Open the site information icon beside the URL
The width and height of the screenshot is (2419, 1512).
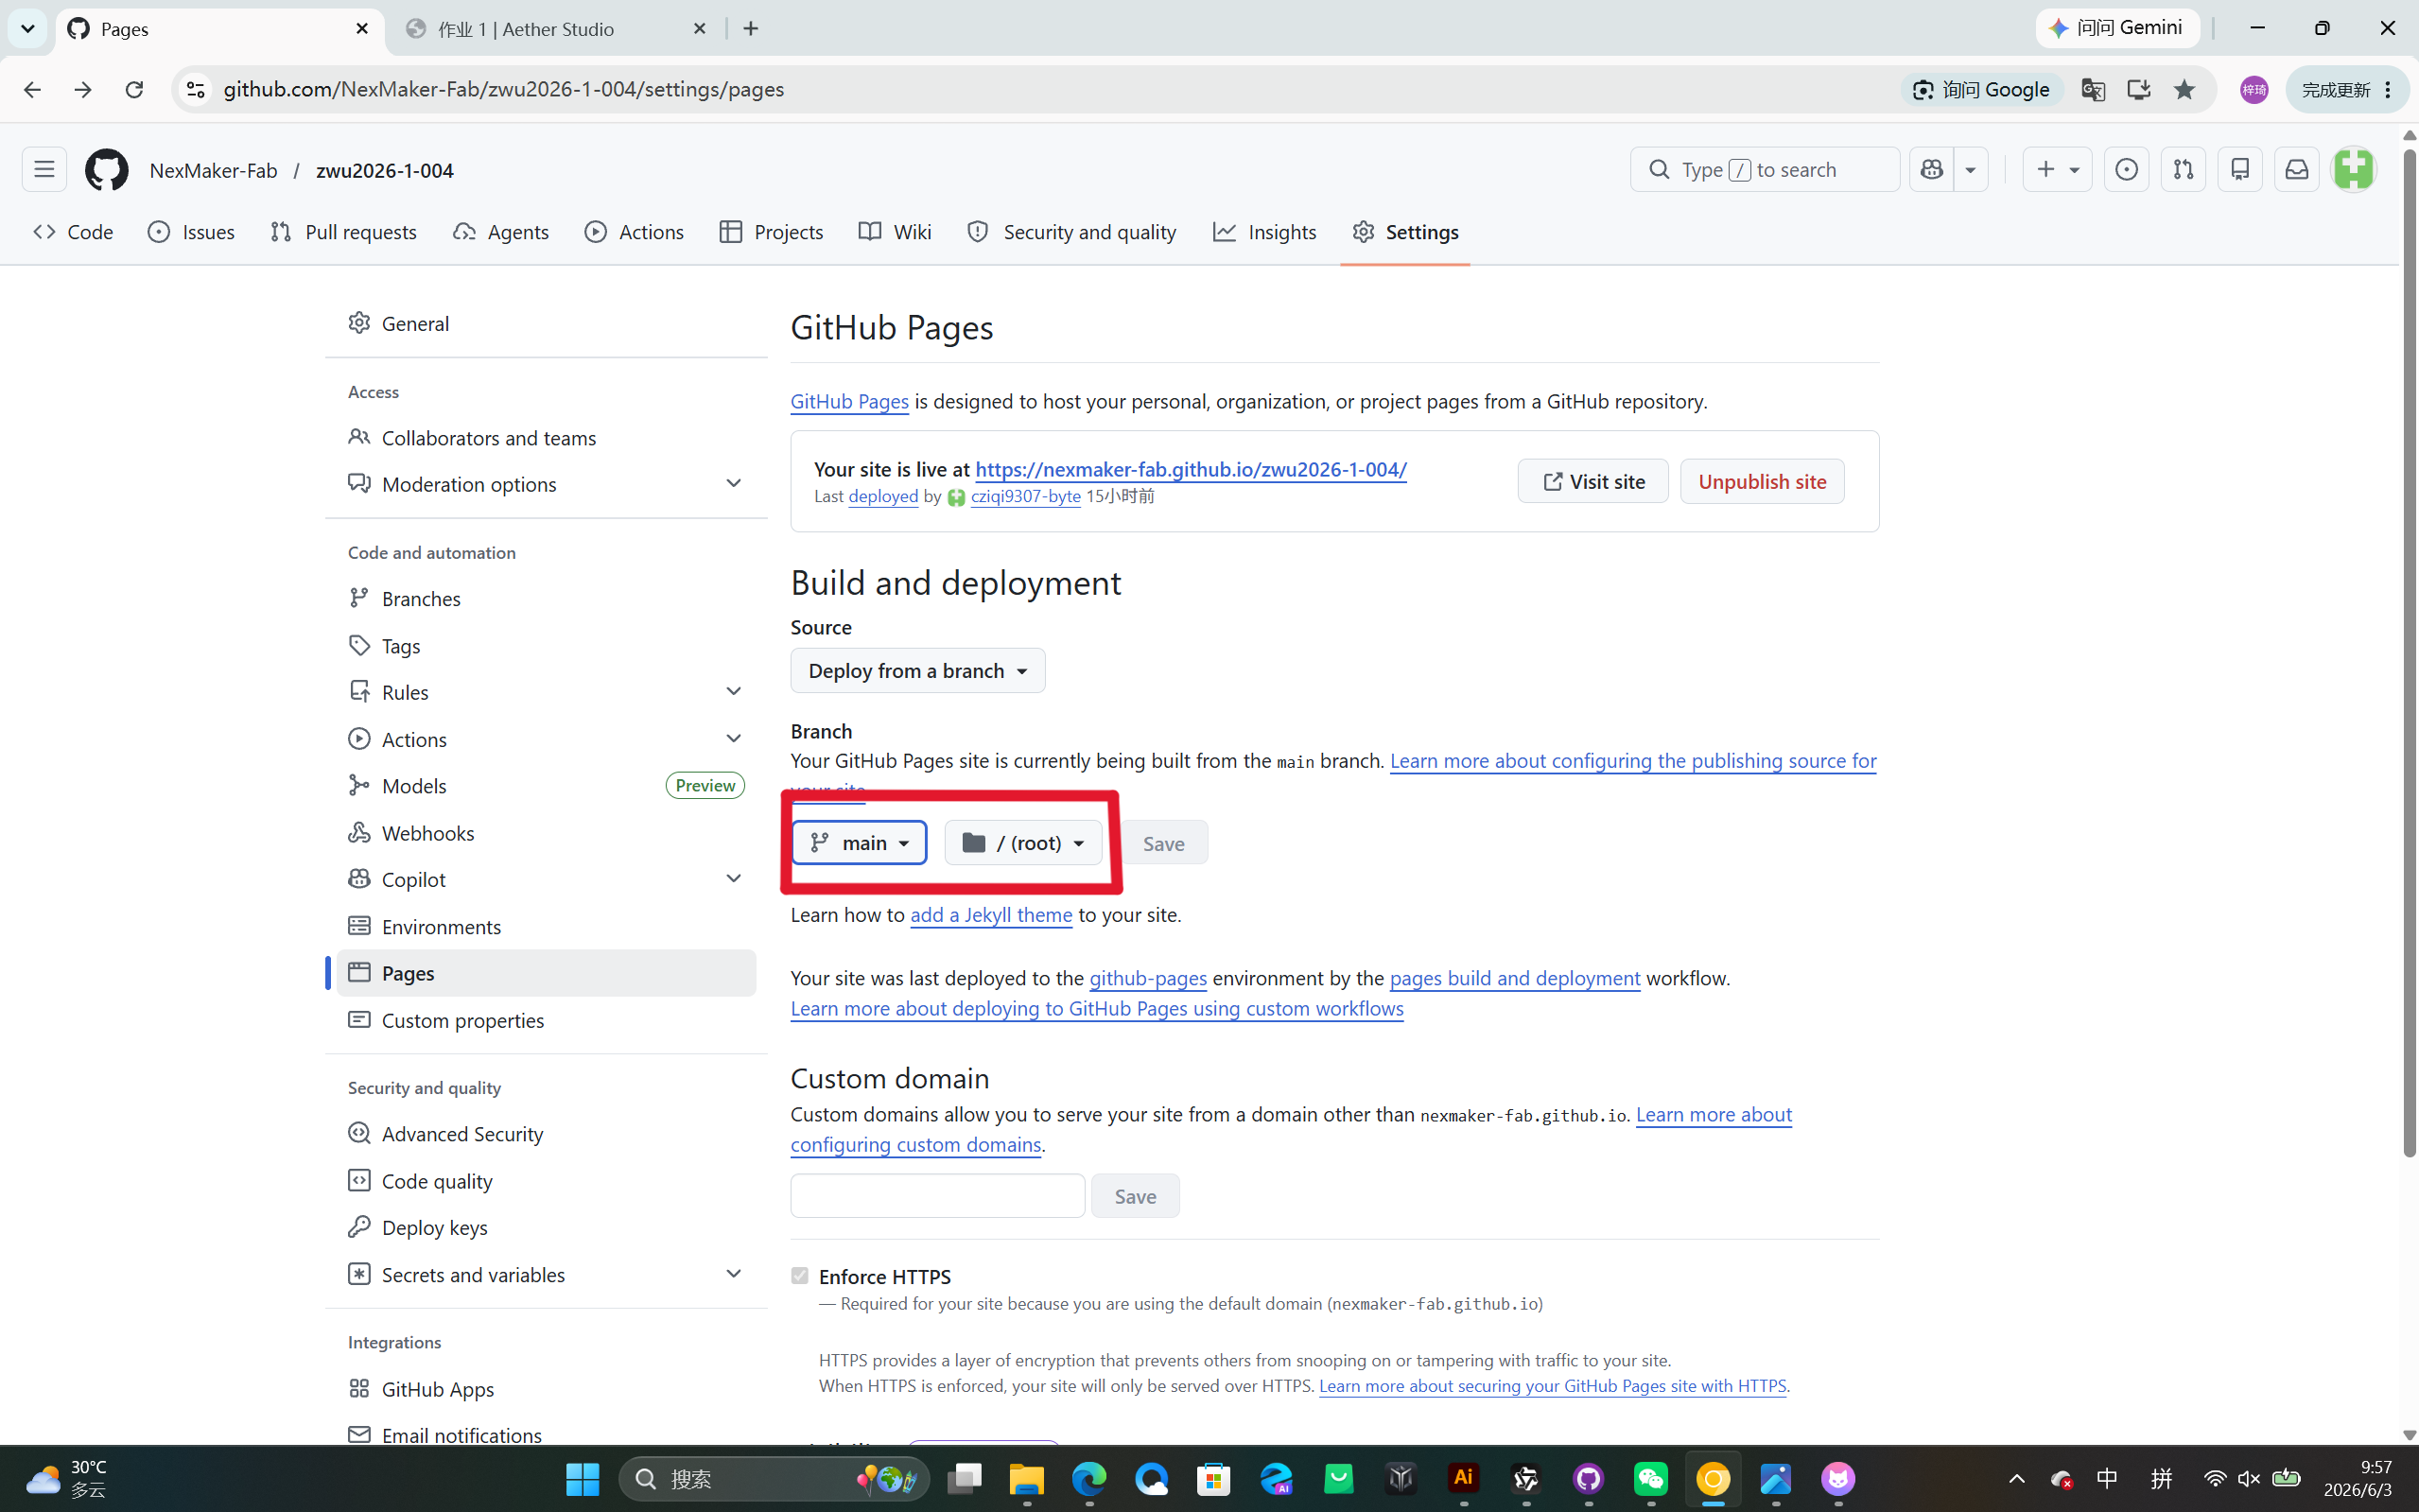pos(196,89)
